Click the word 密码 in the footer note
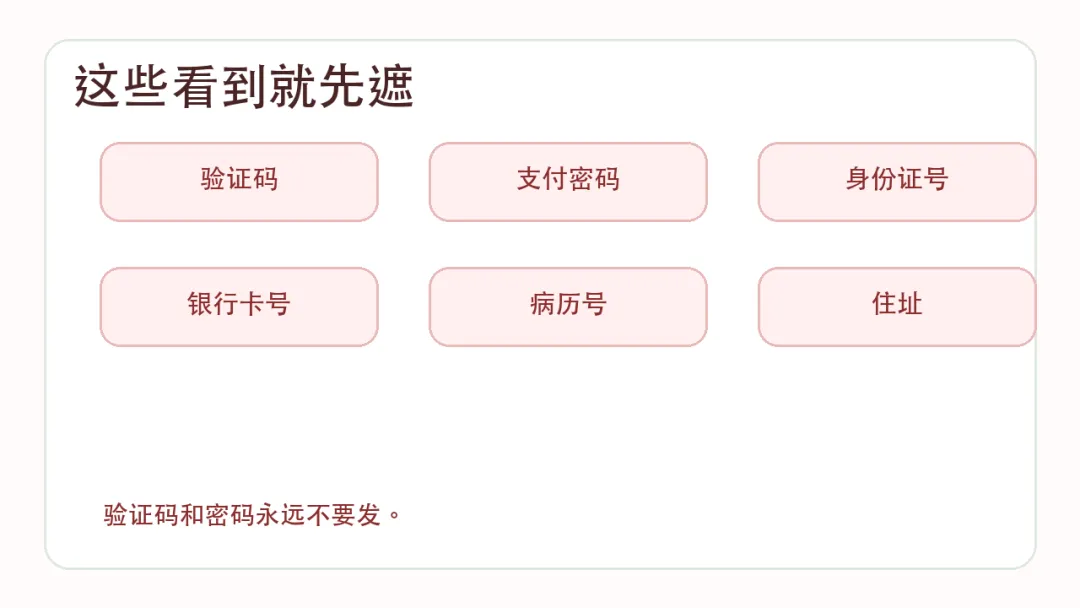The width and height of the screenshot is (1080, 608). pyautogui.click(x=230, y=514)
